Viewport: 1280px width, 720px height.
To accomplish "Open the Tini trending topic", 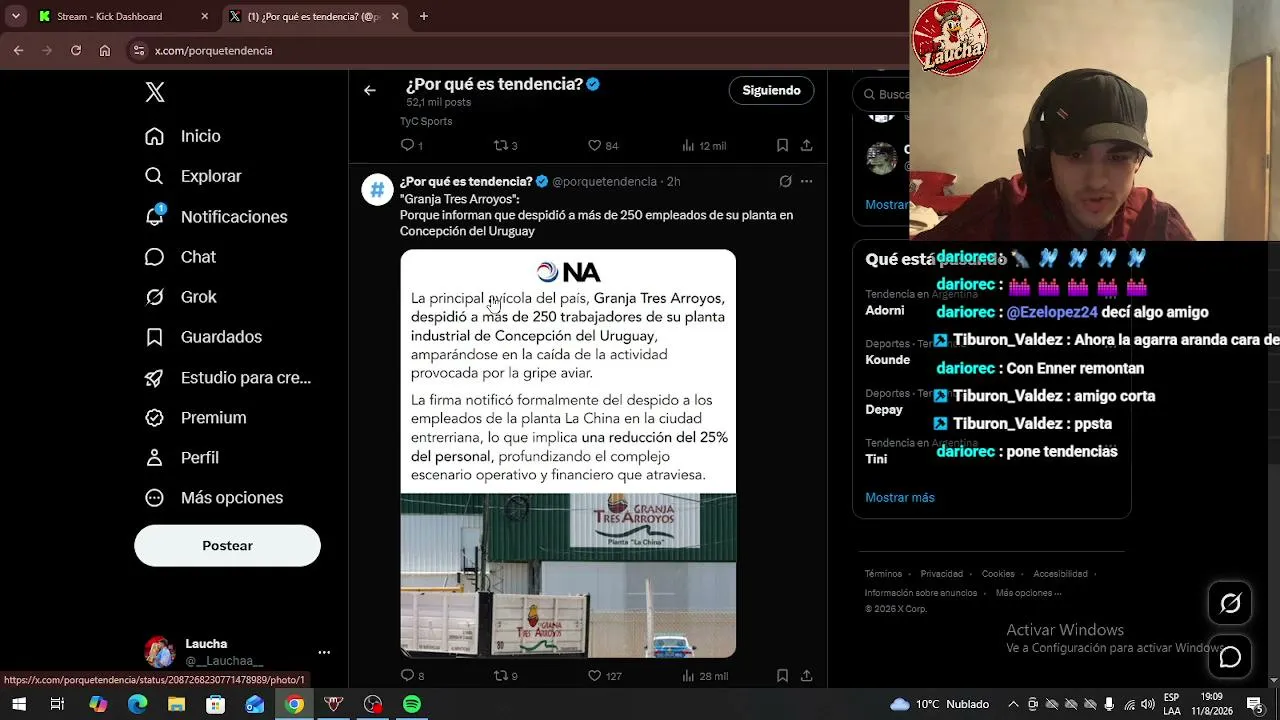I will pos(876,459).
